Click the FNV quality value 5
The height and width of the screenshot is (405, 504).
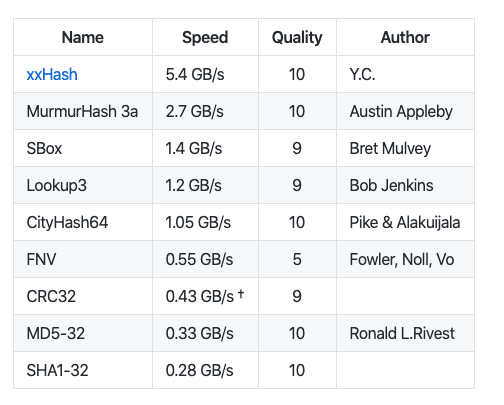pos(297,259)
